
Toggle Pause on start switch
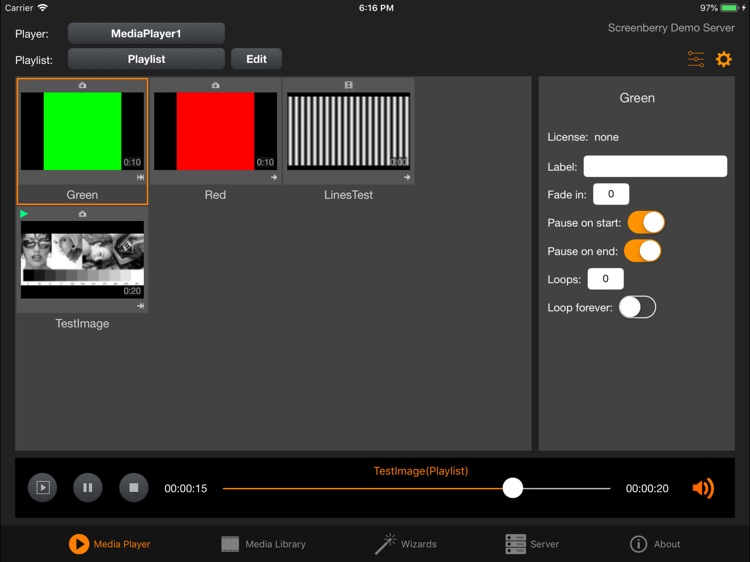646,222
